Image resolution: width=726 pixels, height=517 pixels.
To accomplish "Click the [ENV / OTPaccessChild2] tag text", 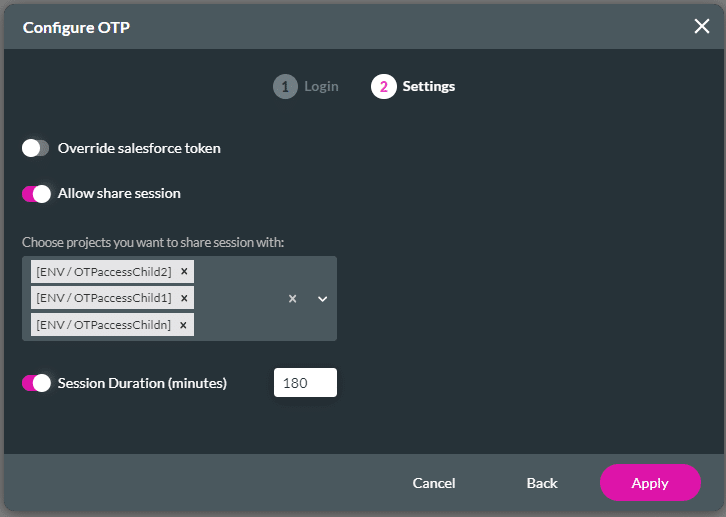I will point(104,272).
